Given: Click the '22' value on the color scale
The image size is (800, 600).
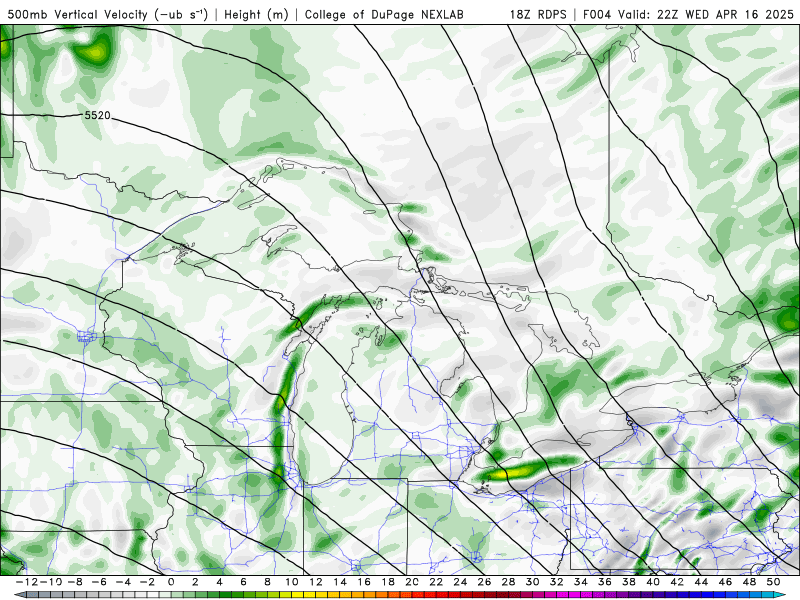Looking at the screenshot, I should pyautogui.click(x=436, y=582).
